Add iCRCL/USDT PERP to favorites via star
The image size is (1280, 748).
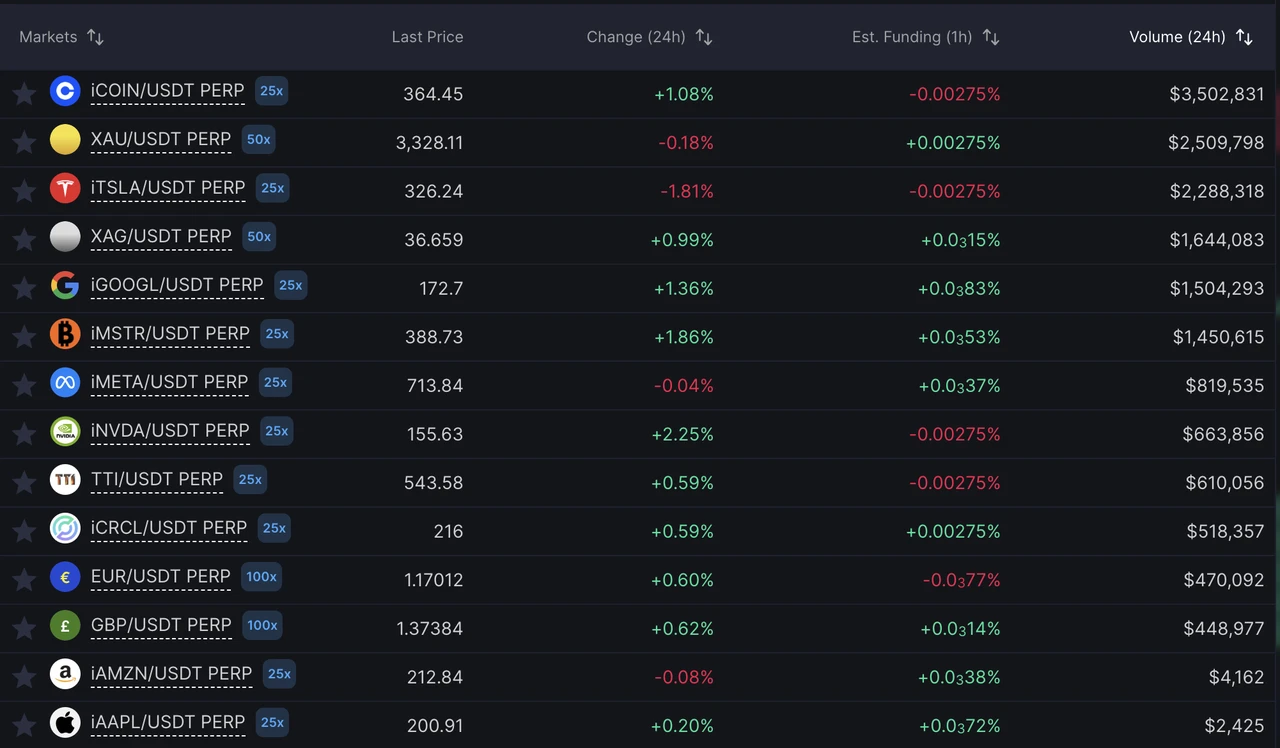click(24, 530)
